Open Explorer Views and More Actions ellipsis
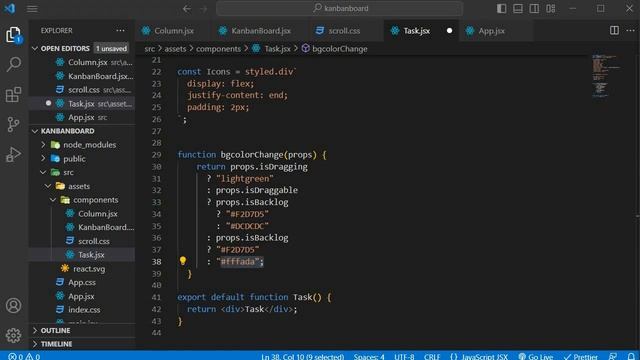640x360 pixels. tap(120, 31)
